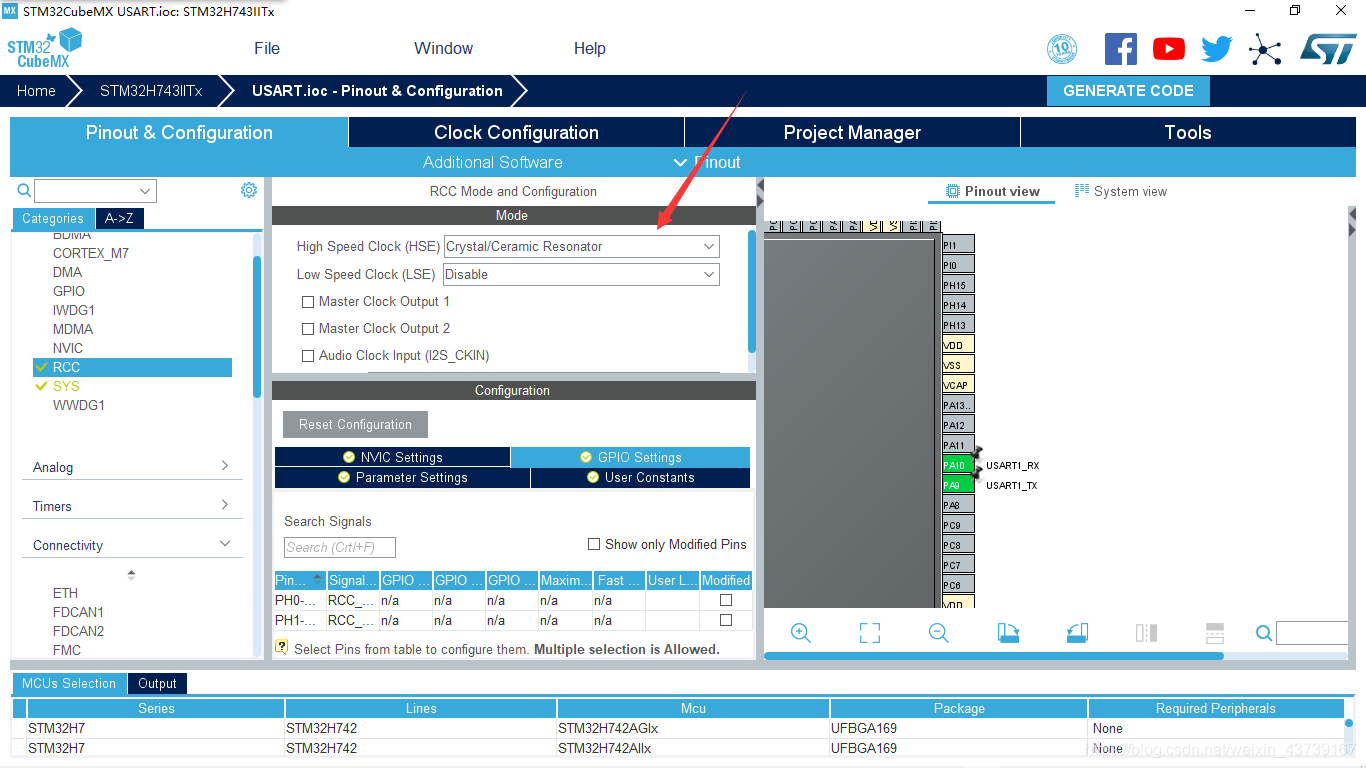Click the categories list vertical scrollbar
1366x768 pixels.
tap(256, 328)
